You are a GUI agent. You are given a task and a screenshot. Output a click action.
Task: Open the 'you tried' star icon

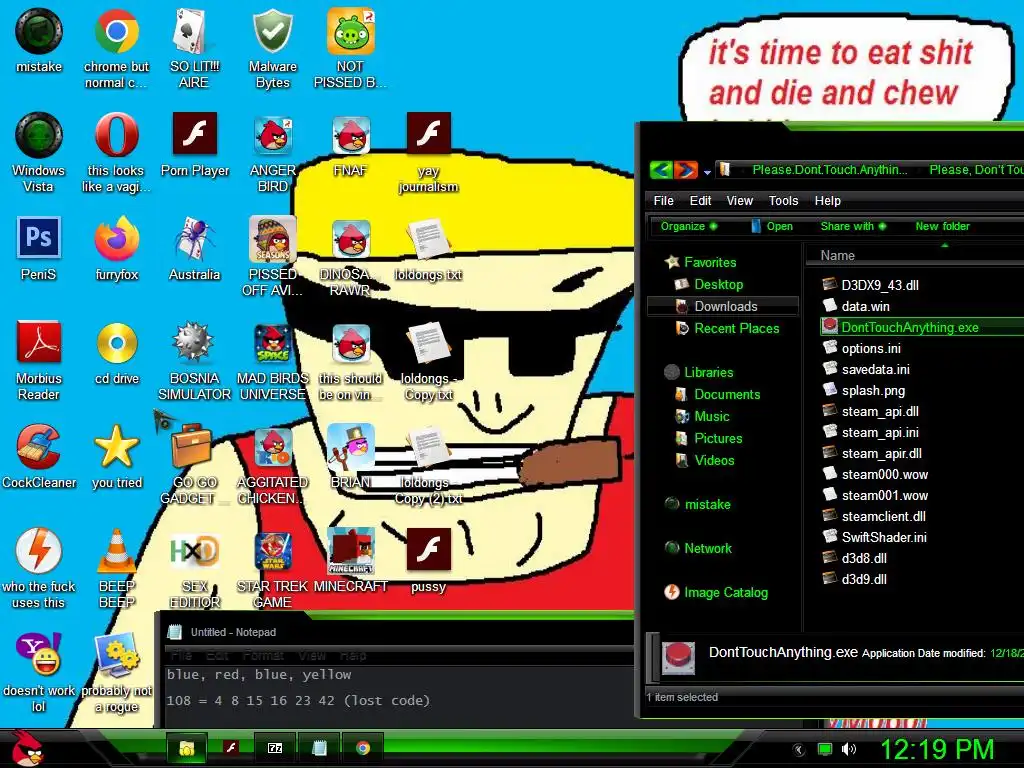pos(116,456)
